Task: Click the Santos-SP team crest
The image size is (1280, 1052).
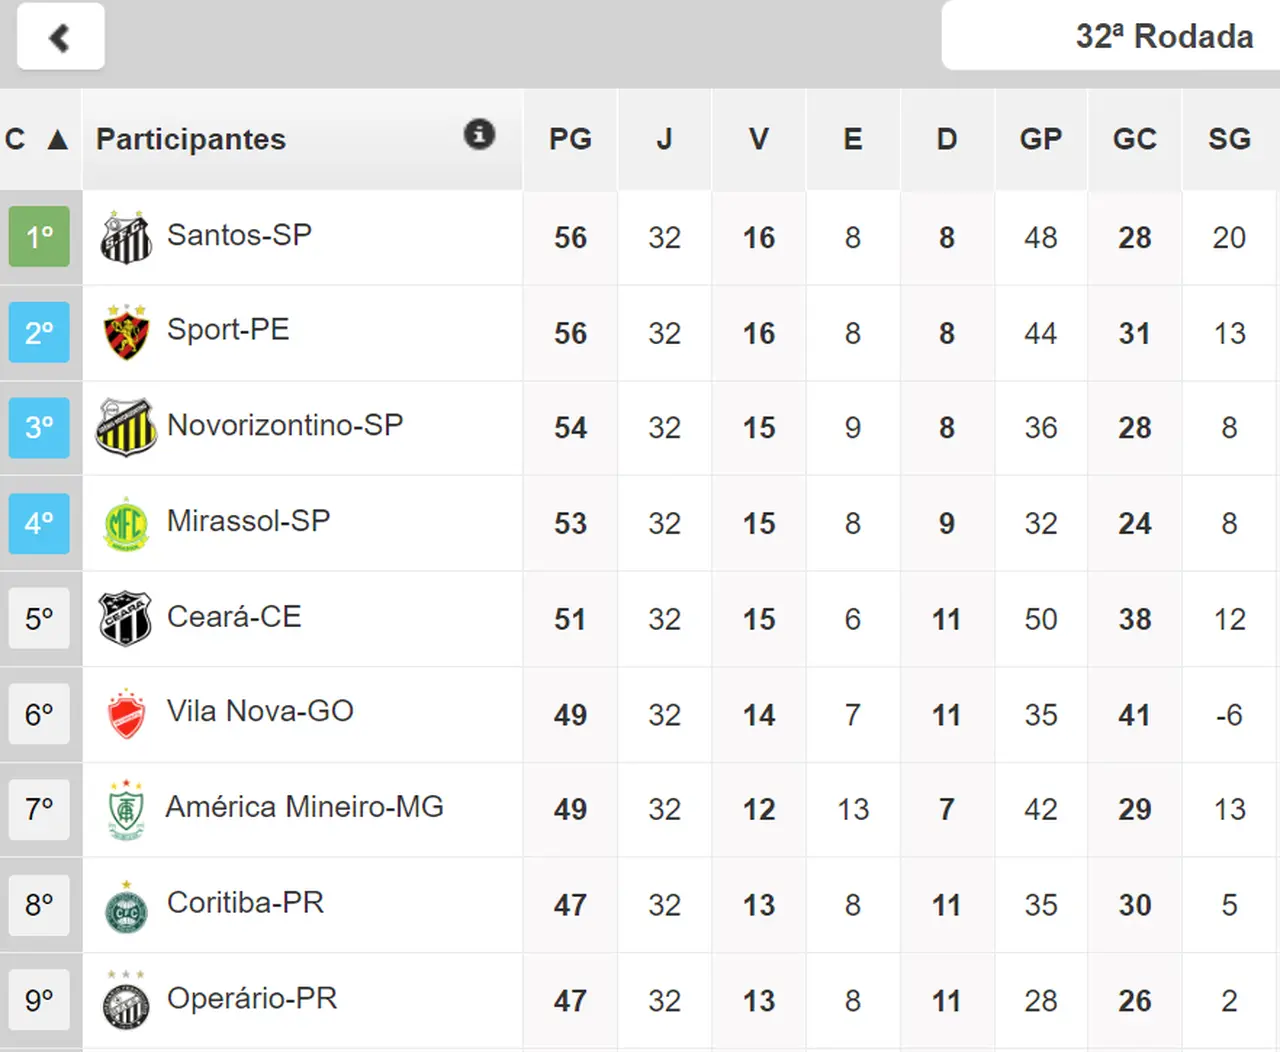Action: (126, 238)
